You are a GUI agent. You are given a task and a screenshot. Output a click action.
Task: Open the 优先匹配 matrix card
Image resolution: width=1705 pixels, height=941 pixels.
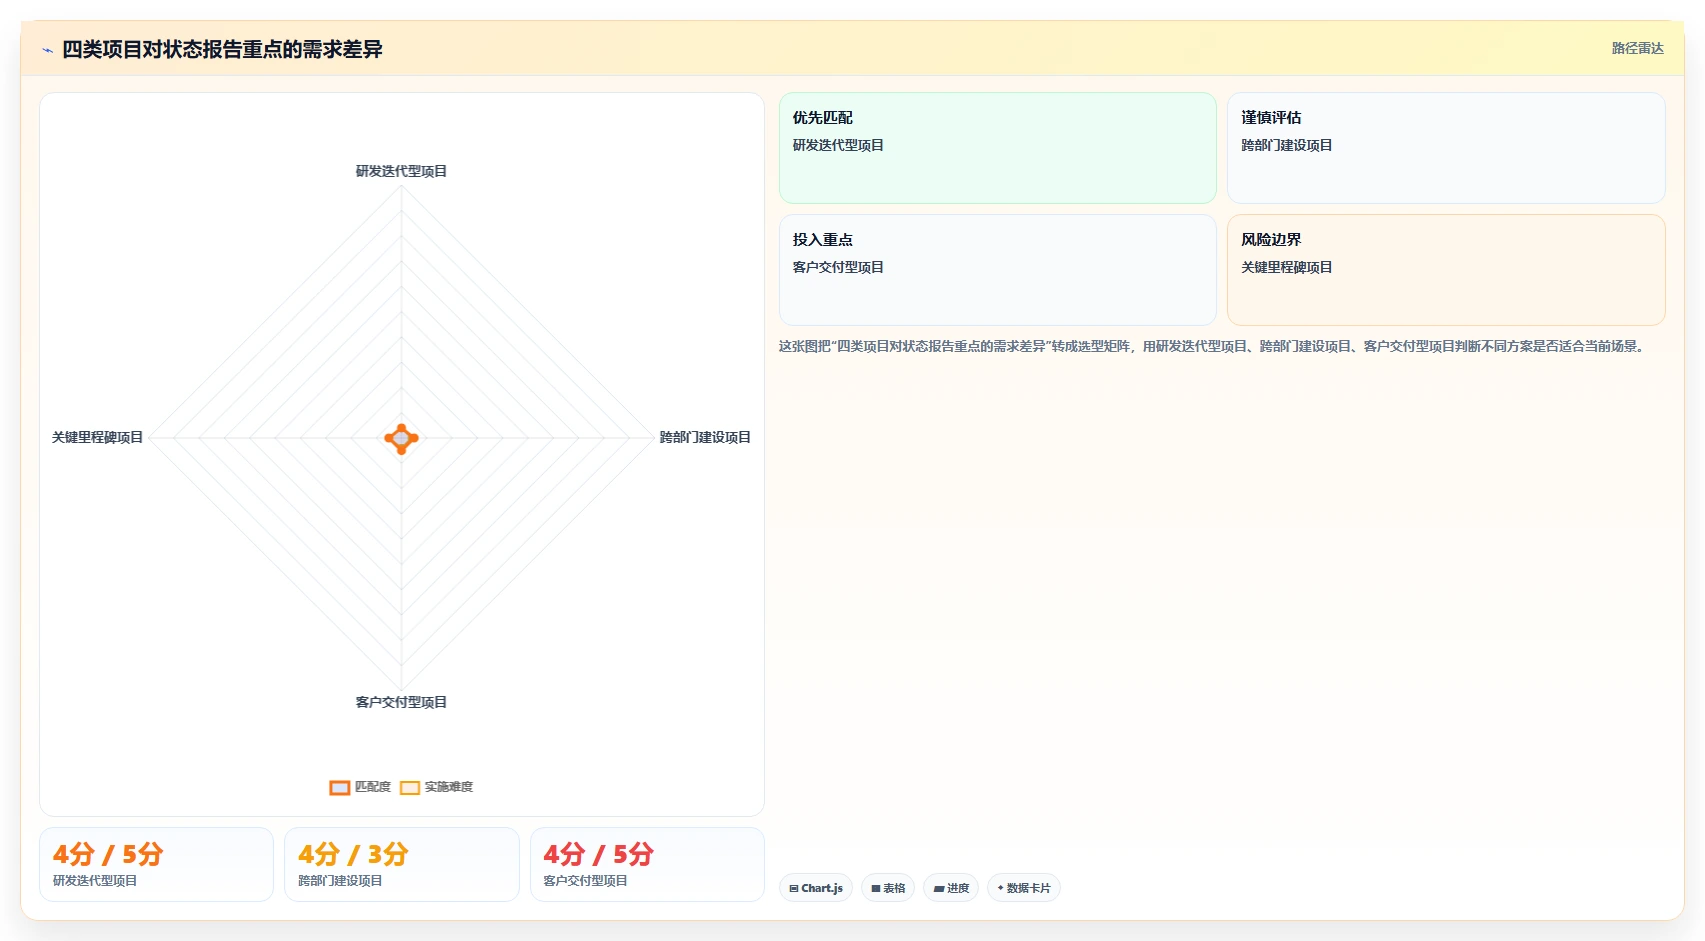(x=997, y=148)
